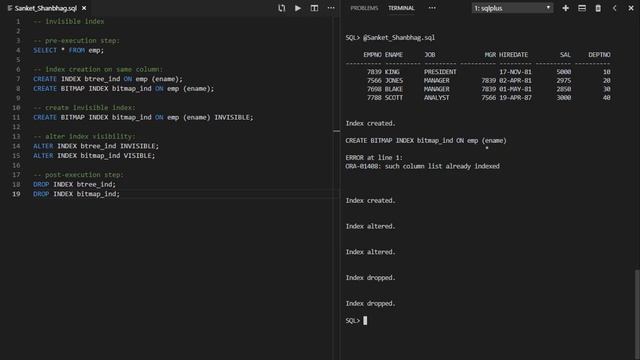Click the SELECT keyword on line 4

45,50
